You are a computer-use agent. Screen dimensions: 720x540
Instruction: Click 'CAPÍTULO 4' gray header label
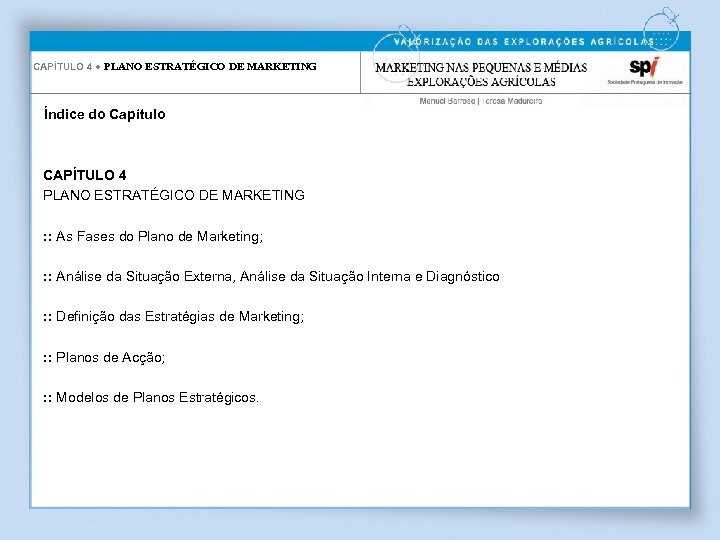point(63,67)
